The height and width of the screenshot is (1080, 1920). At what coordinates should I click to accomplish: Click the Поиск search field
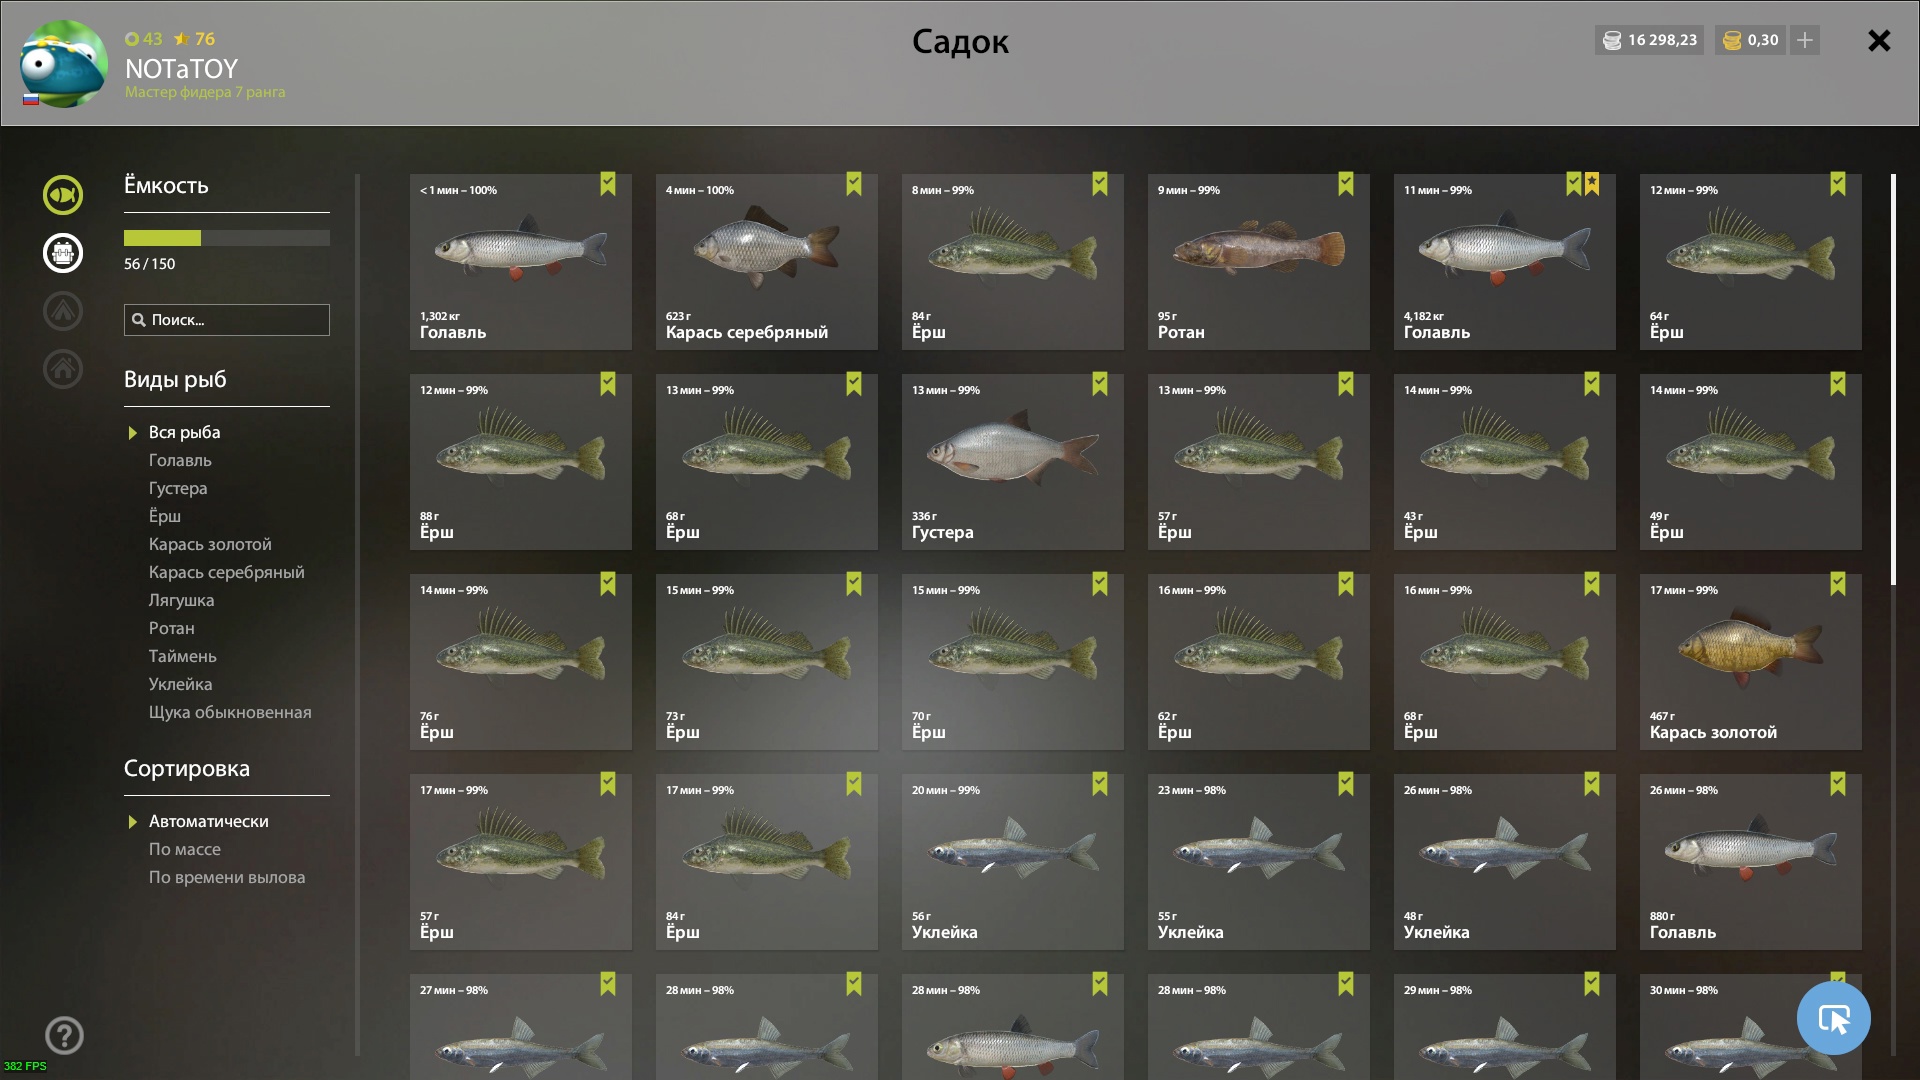coord(227,320)
